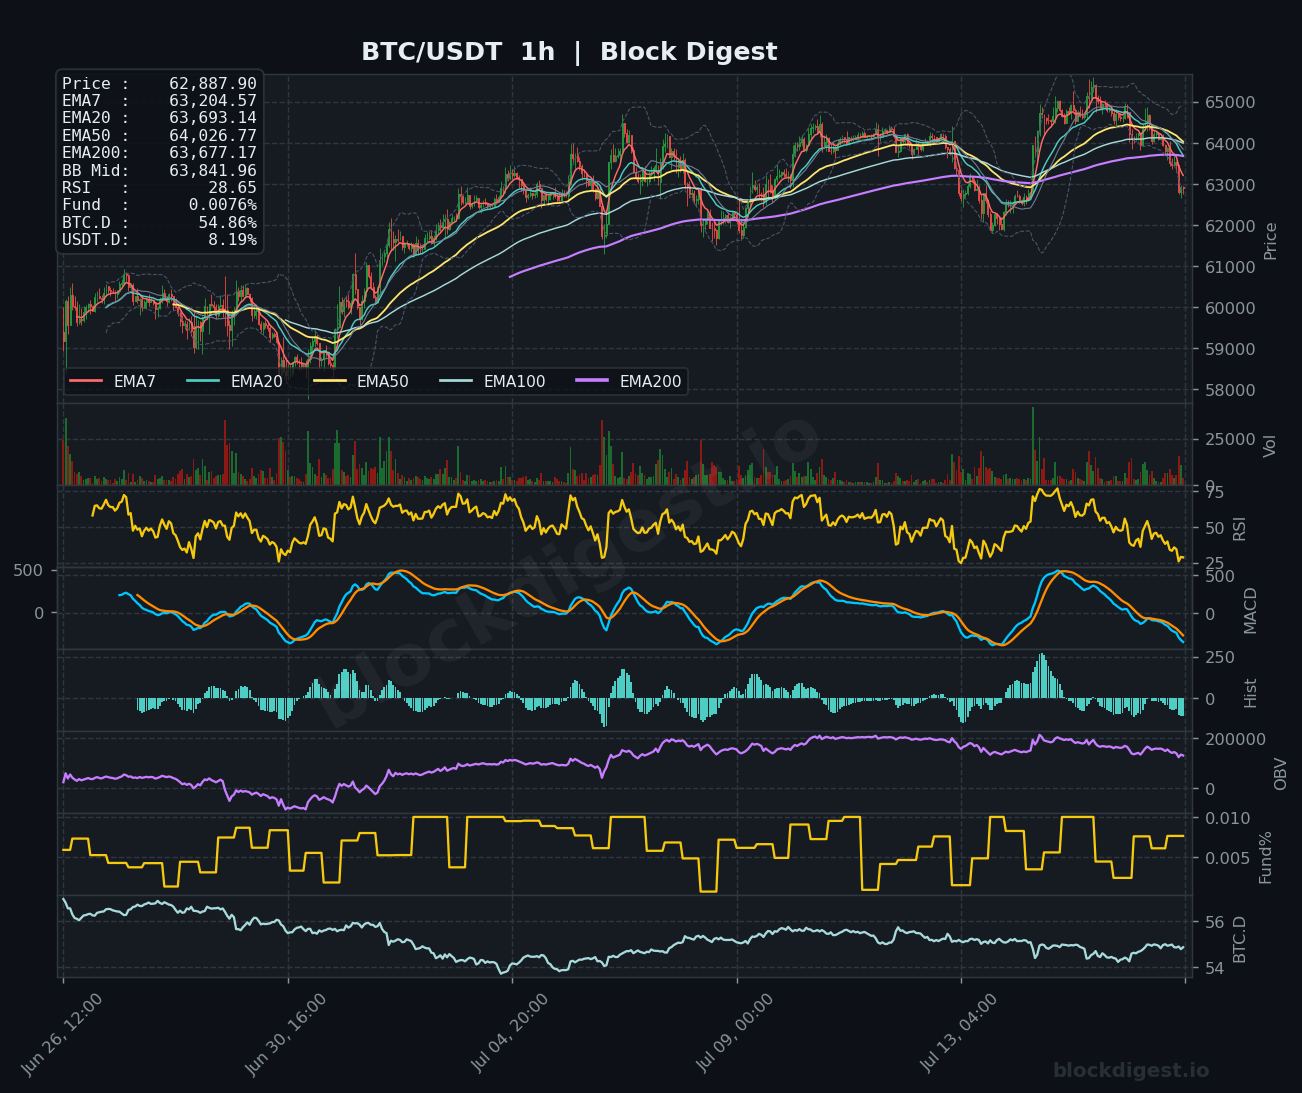Image resolution: width=1302 pixels, height=1093 pixels.
Task: Click the BTC.D vertical axis title
Action: [x=1240, y=940]
